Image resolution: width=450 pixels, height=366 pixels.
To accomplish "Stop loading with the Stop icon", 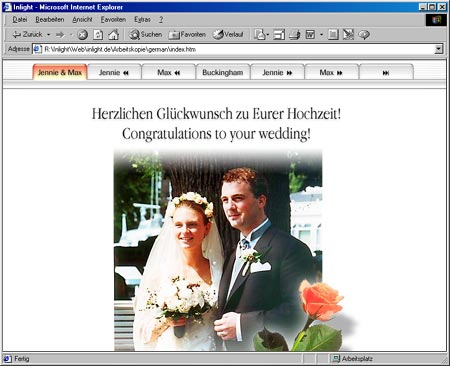I will [82, 35].
